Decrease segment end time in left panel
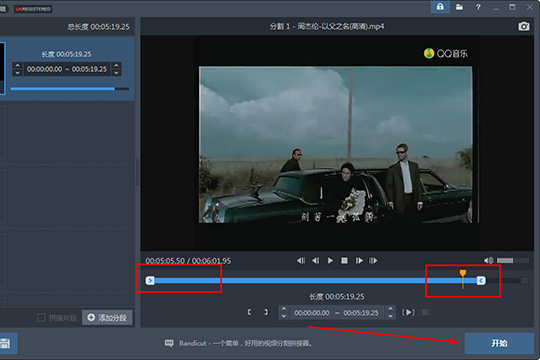The width and height of the screenshot is (540, 360). pyautogui.click(x=117, y=73)
